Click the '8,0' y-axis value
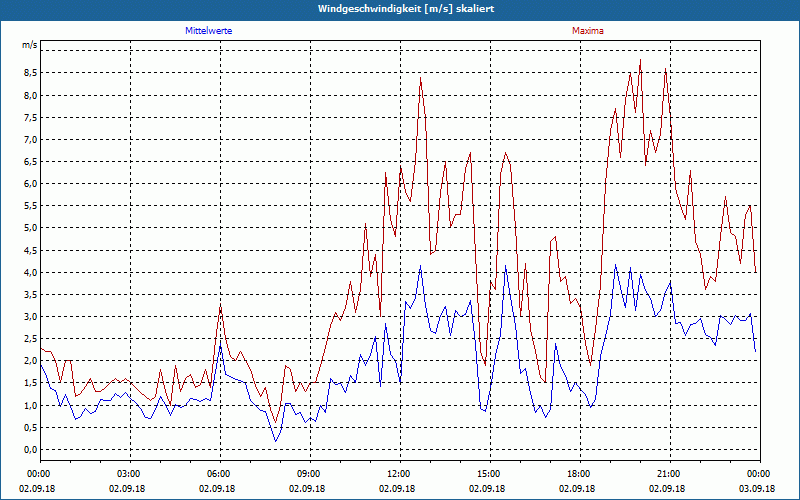Viewport: 800px width, 500px height. (x=31, y=95)
